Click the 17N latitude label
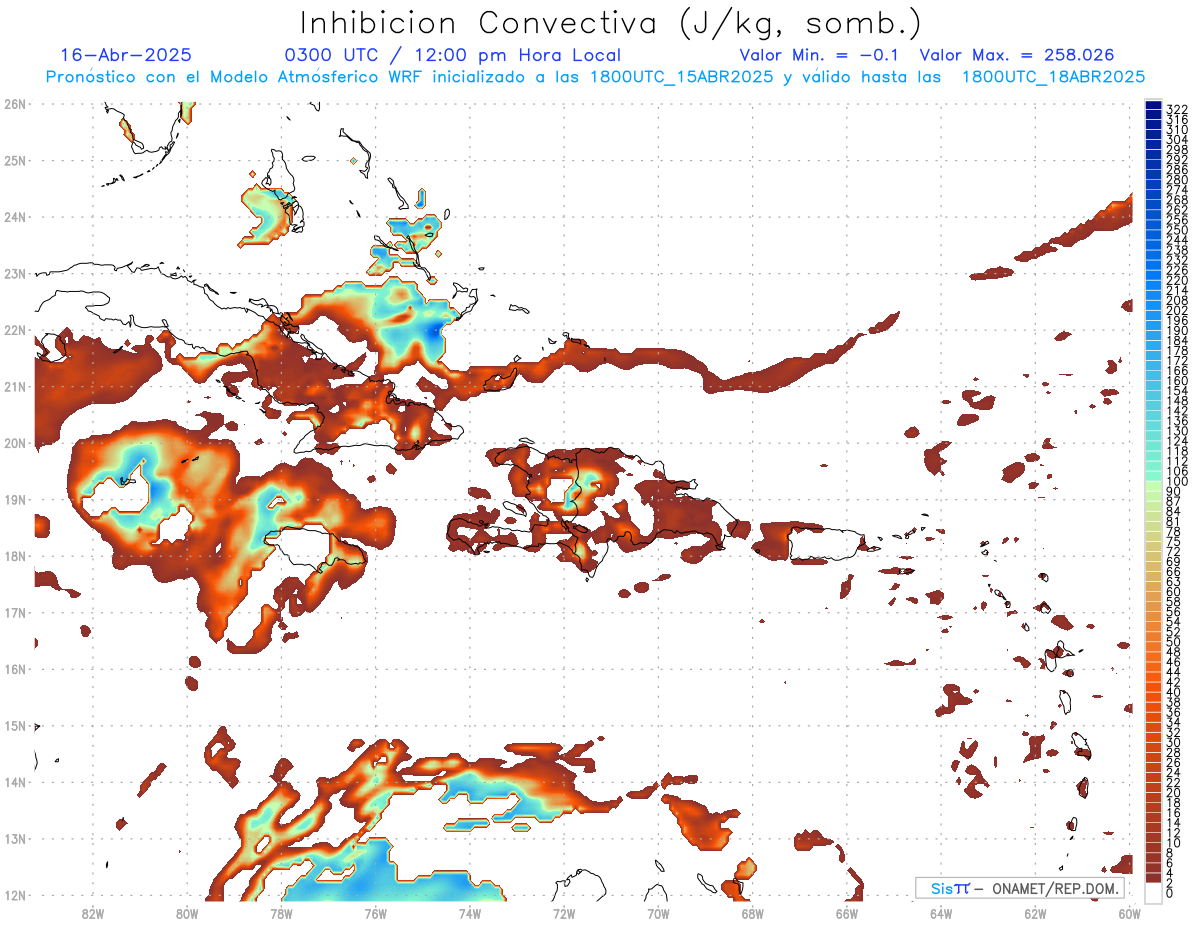This screenshot has height=927, width=1200. [15, 612]
